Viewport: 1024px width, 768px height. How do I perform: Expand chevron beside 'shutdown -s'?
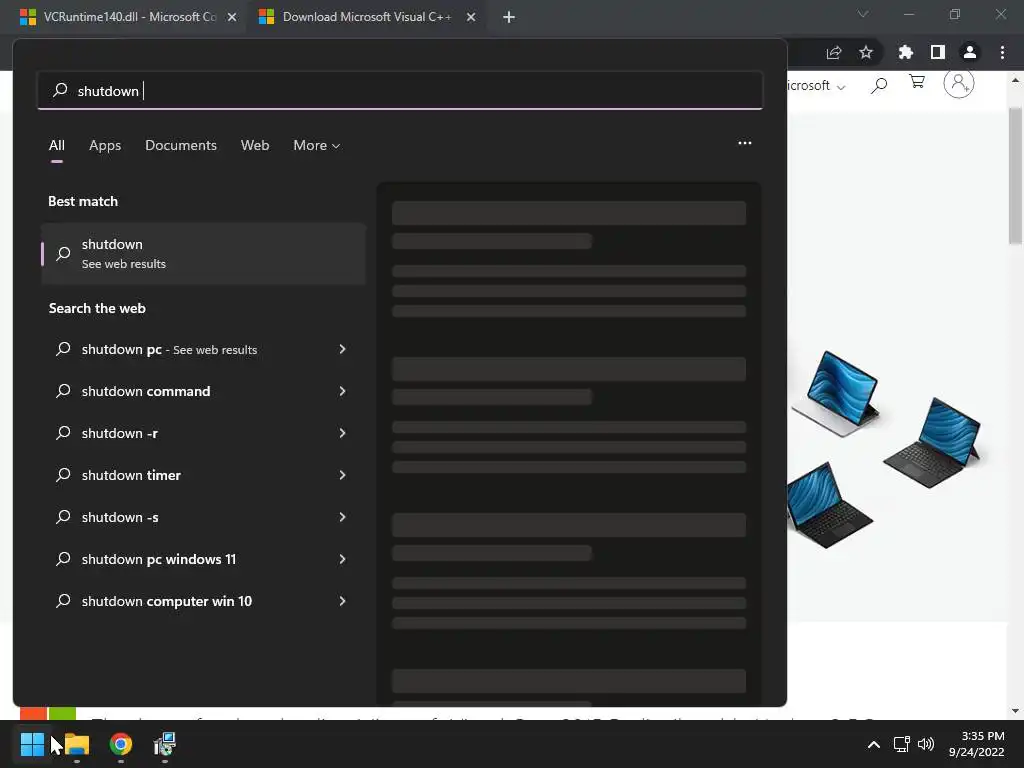342,517
